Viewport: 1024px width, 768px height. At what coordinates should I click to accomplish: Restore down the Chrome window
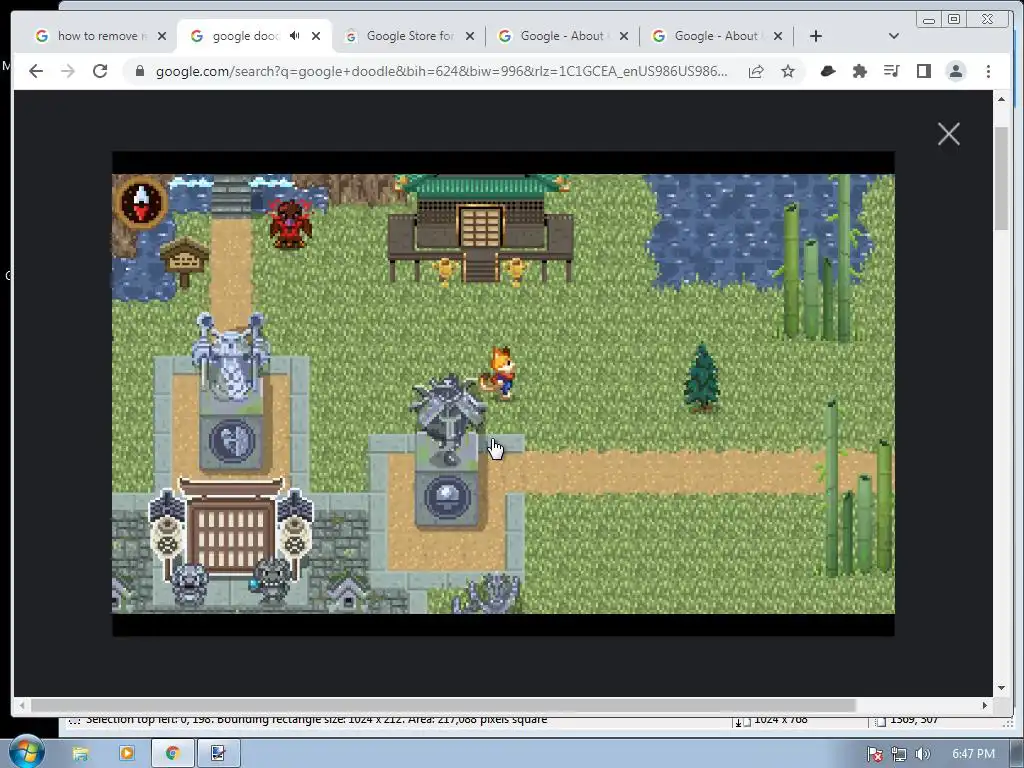click(x=954, y=20)
